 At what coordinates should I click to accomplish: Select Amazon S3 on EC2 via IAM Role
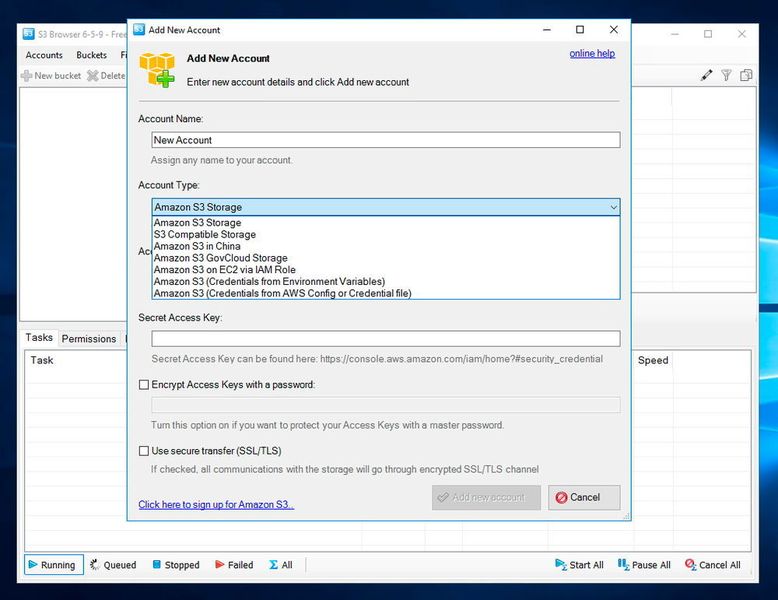click(386, 269)
